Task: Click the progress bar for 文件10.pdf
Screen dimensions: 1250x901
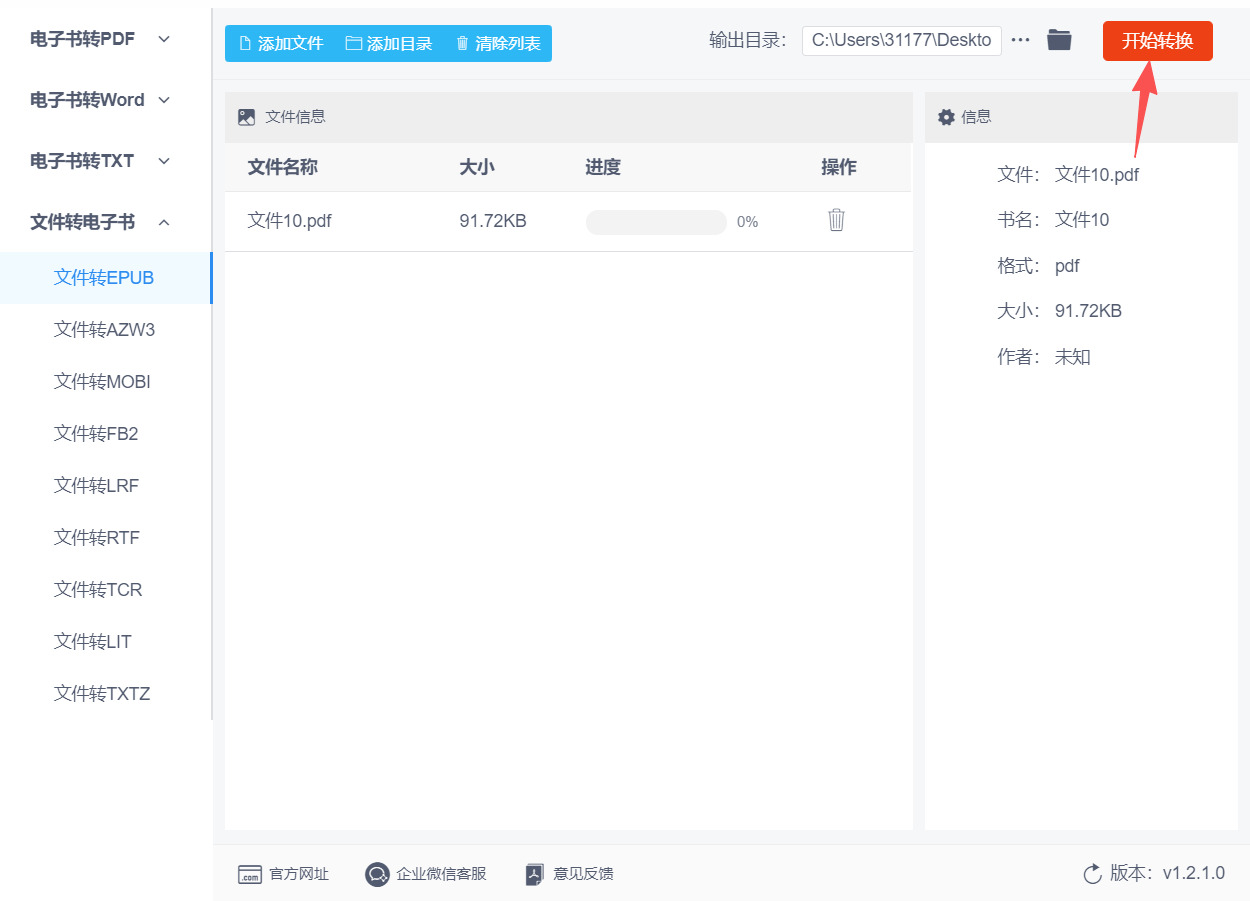Action: pos(656,221)
